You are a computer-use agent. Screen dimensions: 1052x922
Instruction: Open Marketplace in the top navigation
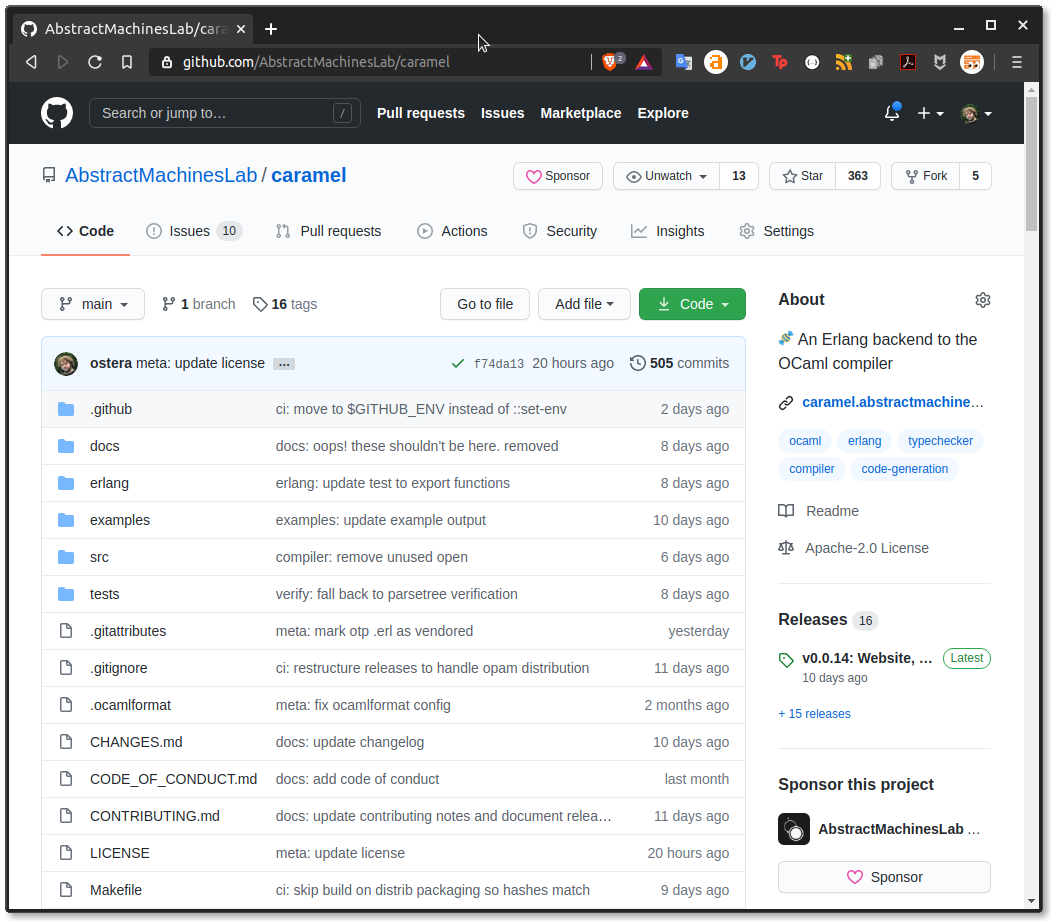[581, 113]
